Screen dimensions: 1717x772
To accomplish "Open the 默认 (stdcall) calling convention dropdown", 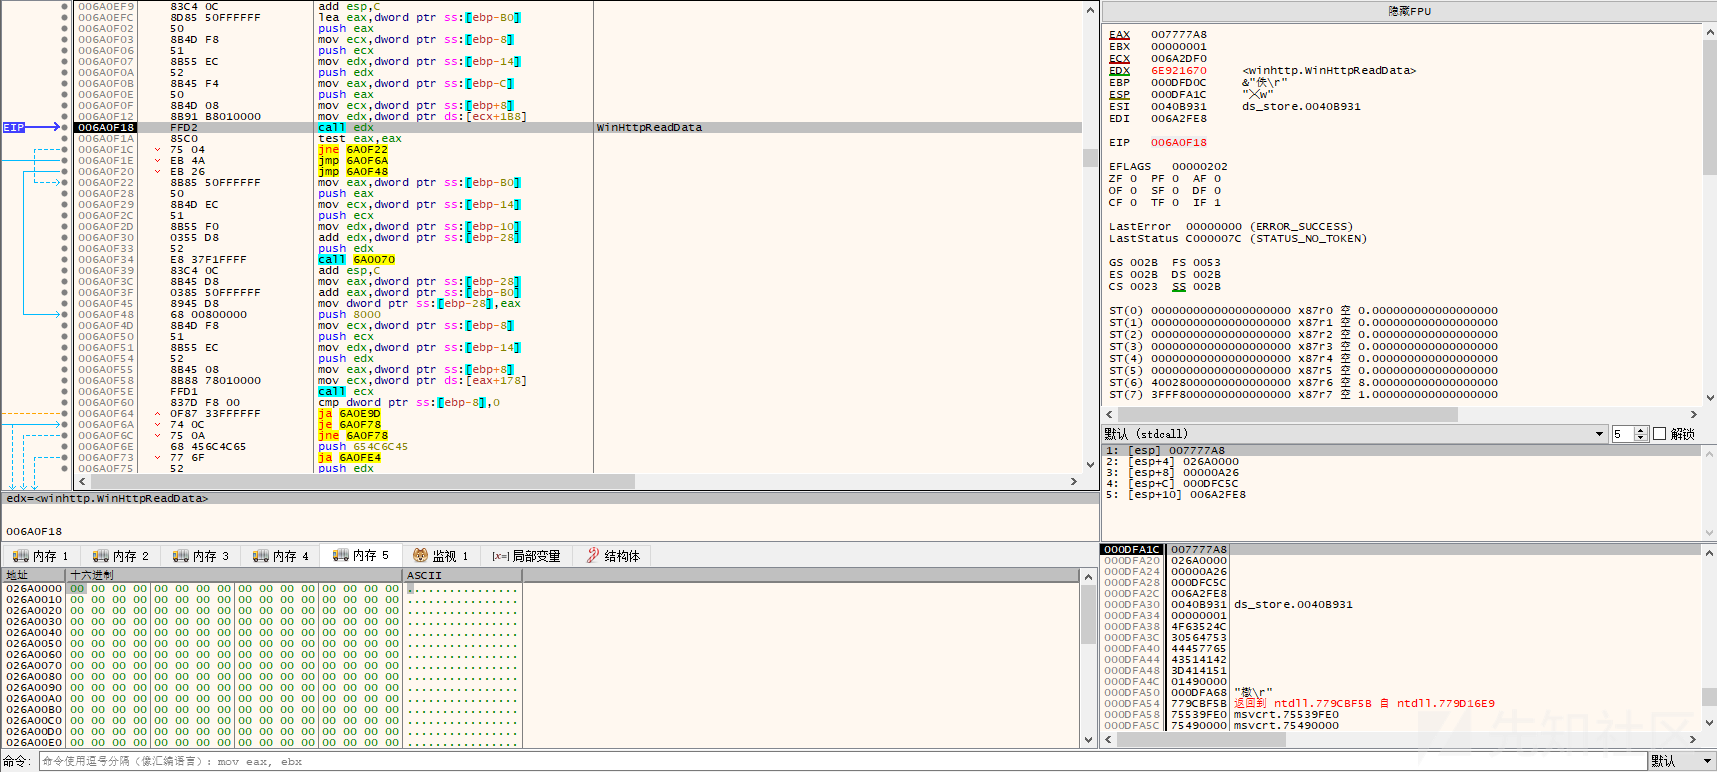I will click(1355, 434).
